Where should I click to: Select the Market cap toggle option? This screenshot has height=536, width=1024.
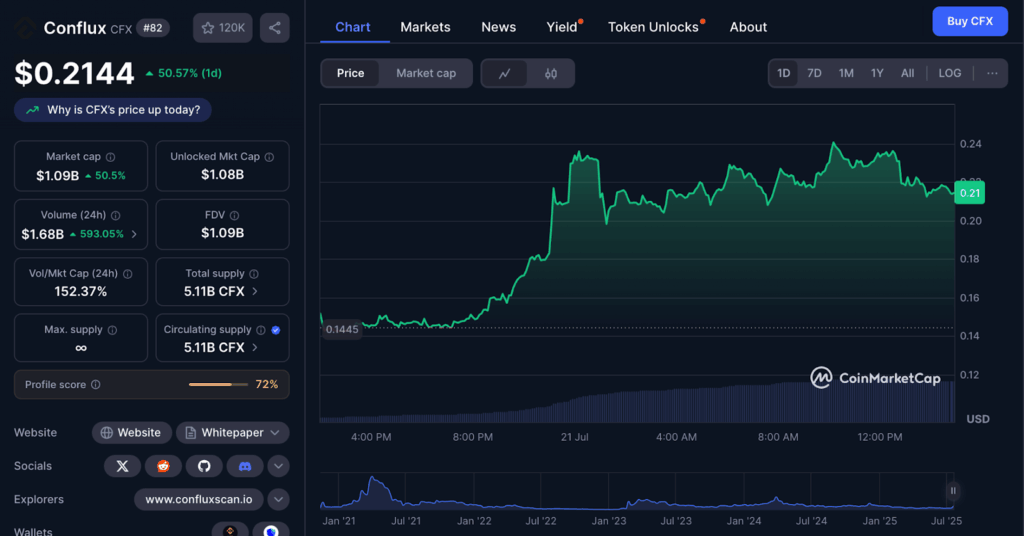(x=426, y=73)
